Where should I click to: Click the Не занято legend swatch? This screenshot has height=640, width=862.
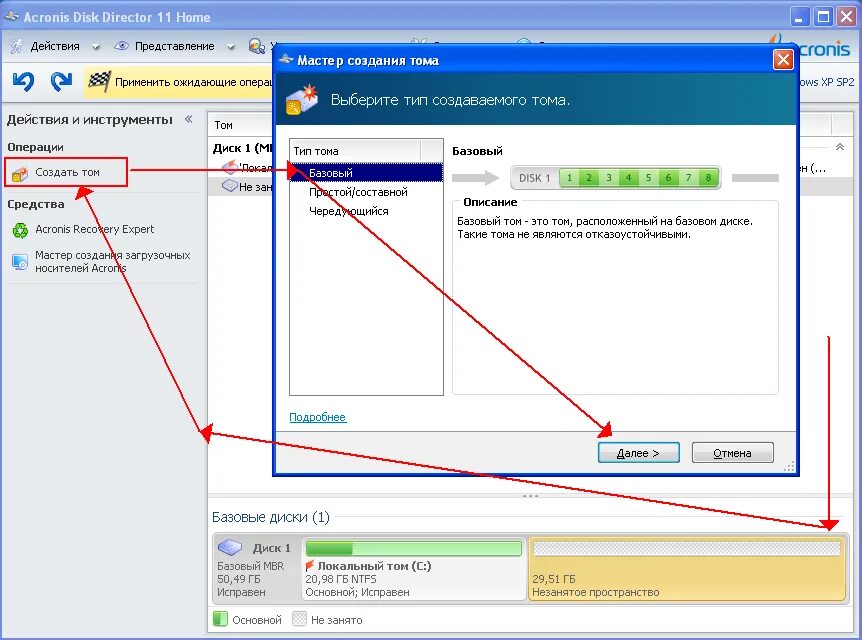coord(299,619)
